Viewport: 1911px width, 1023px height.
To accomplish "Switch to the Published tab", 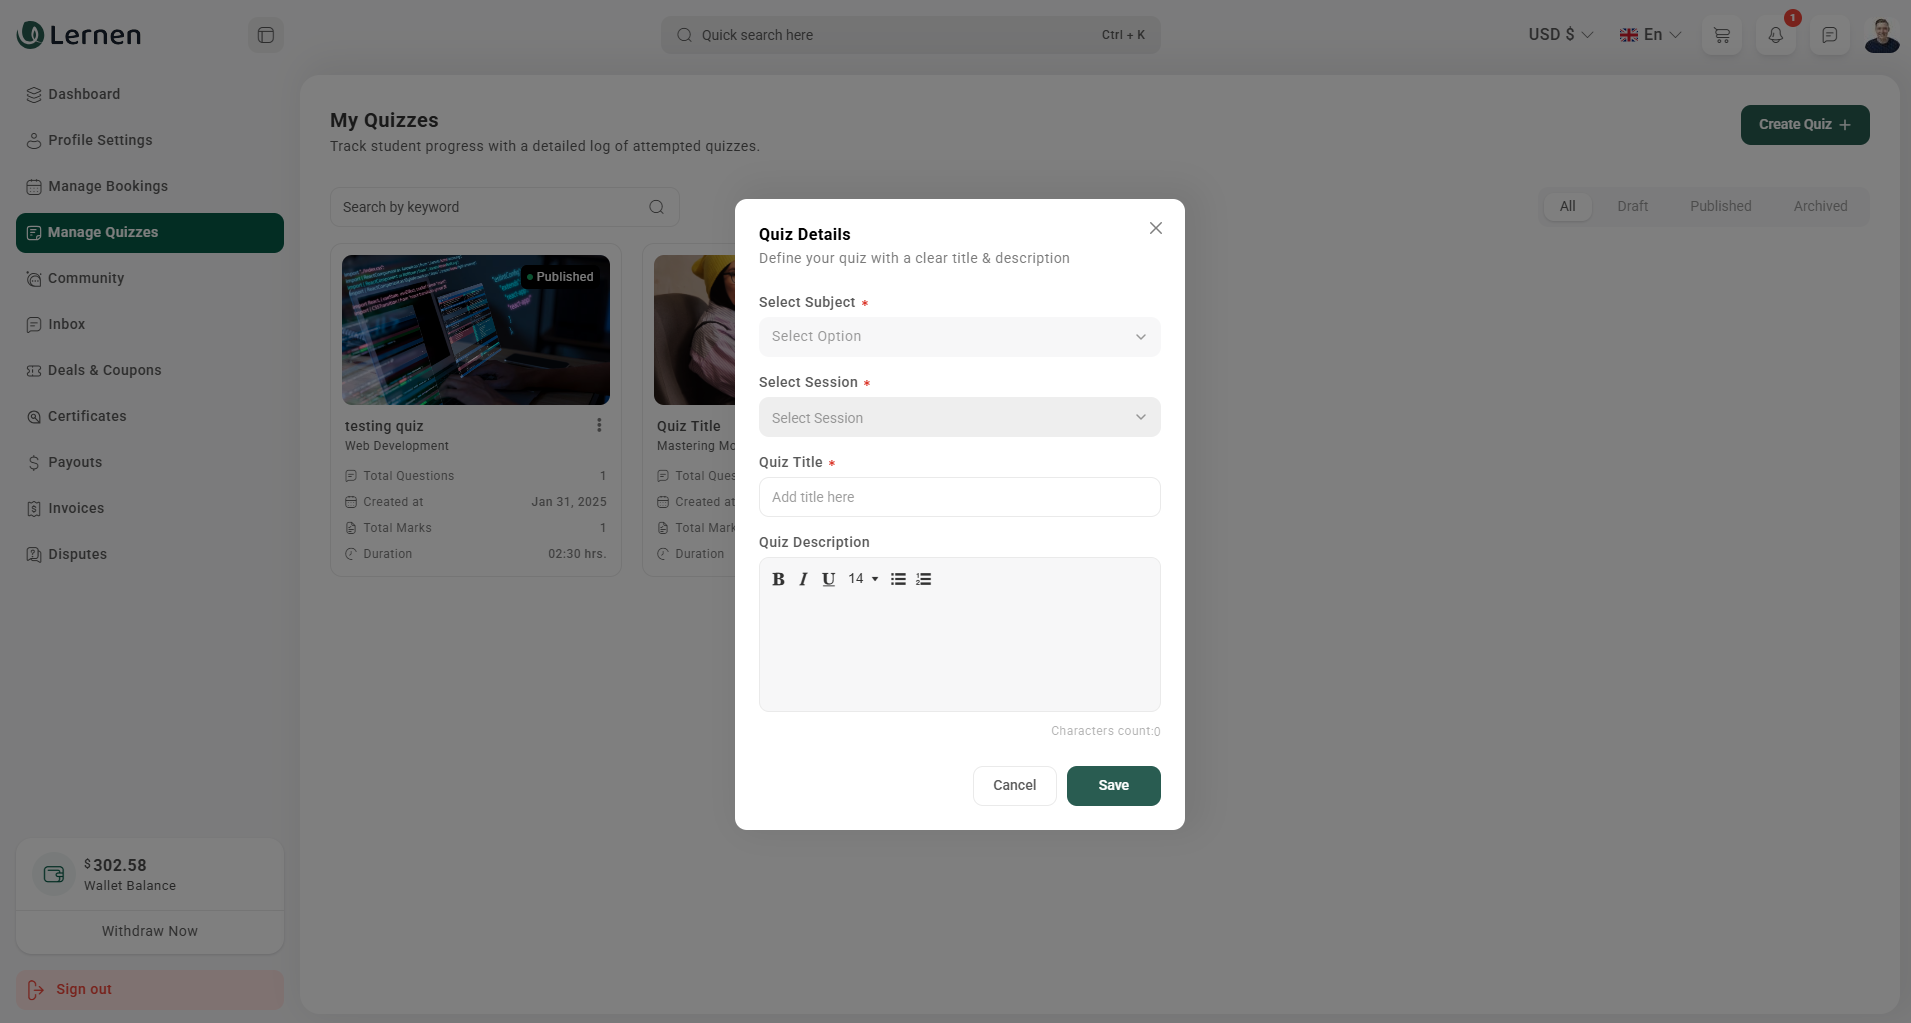I will pos(1720,206).
